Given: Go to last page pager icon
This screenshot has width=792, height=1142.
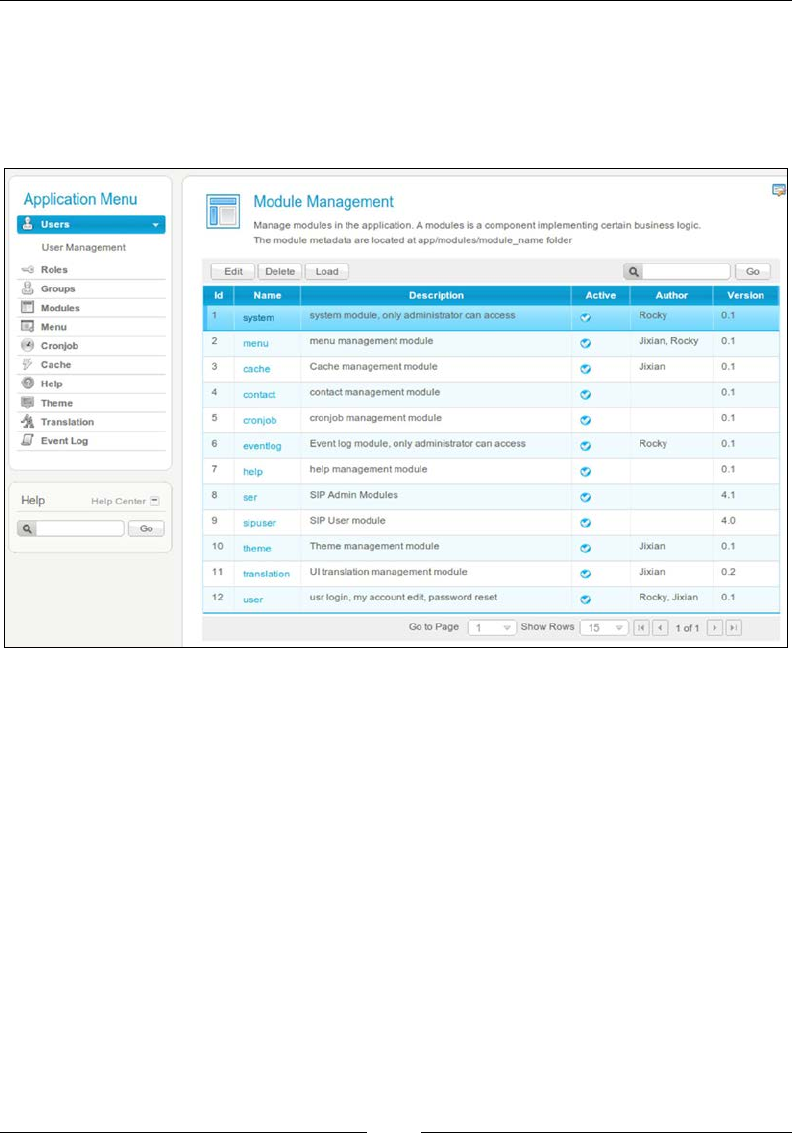Looking at the screenshot, I should click(734, 628).
